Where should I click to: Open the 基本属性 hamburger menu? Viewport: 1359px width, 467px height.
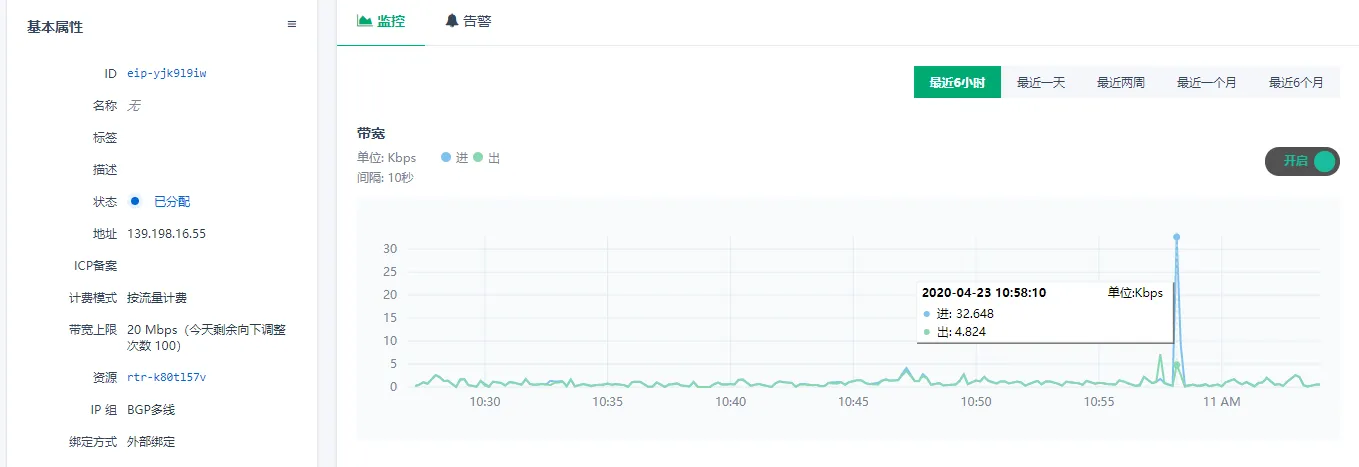292,24
